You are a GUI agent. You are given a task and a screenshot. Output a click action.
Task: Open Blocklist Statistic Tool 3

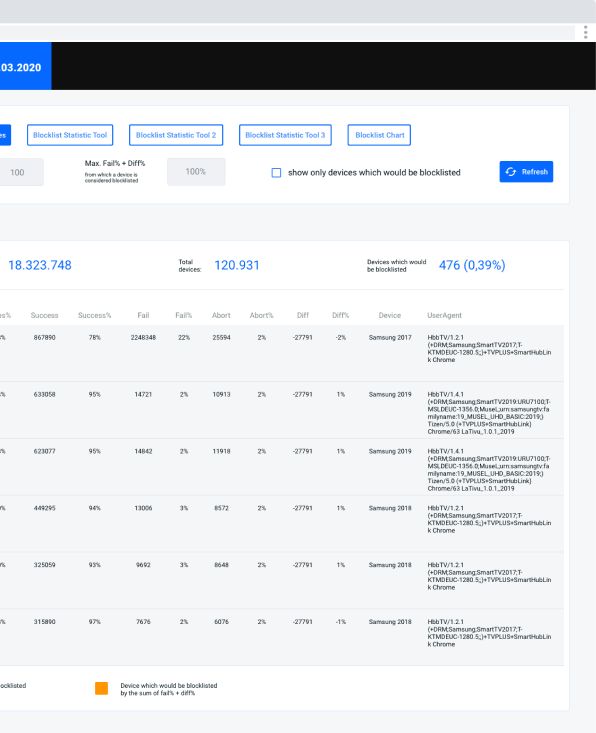(x=285, y=135)
